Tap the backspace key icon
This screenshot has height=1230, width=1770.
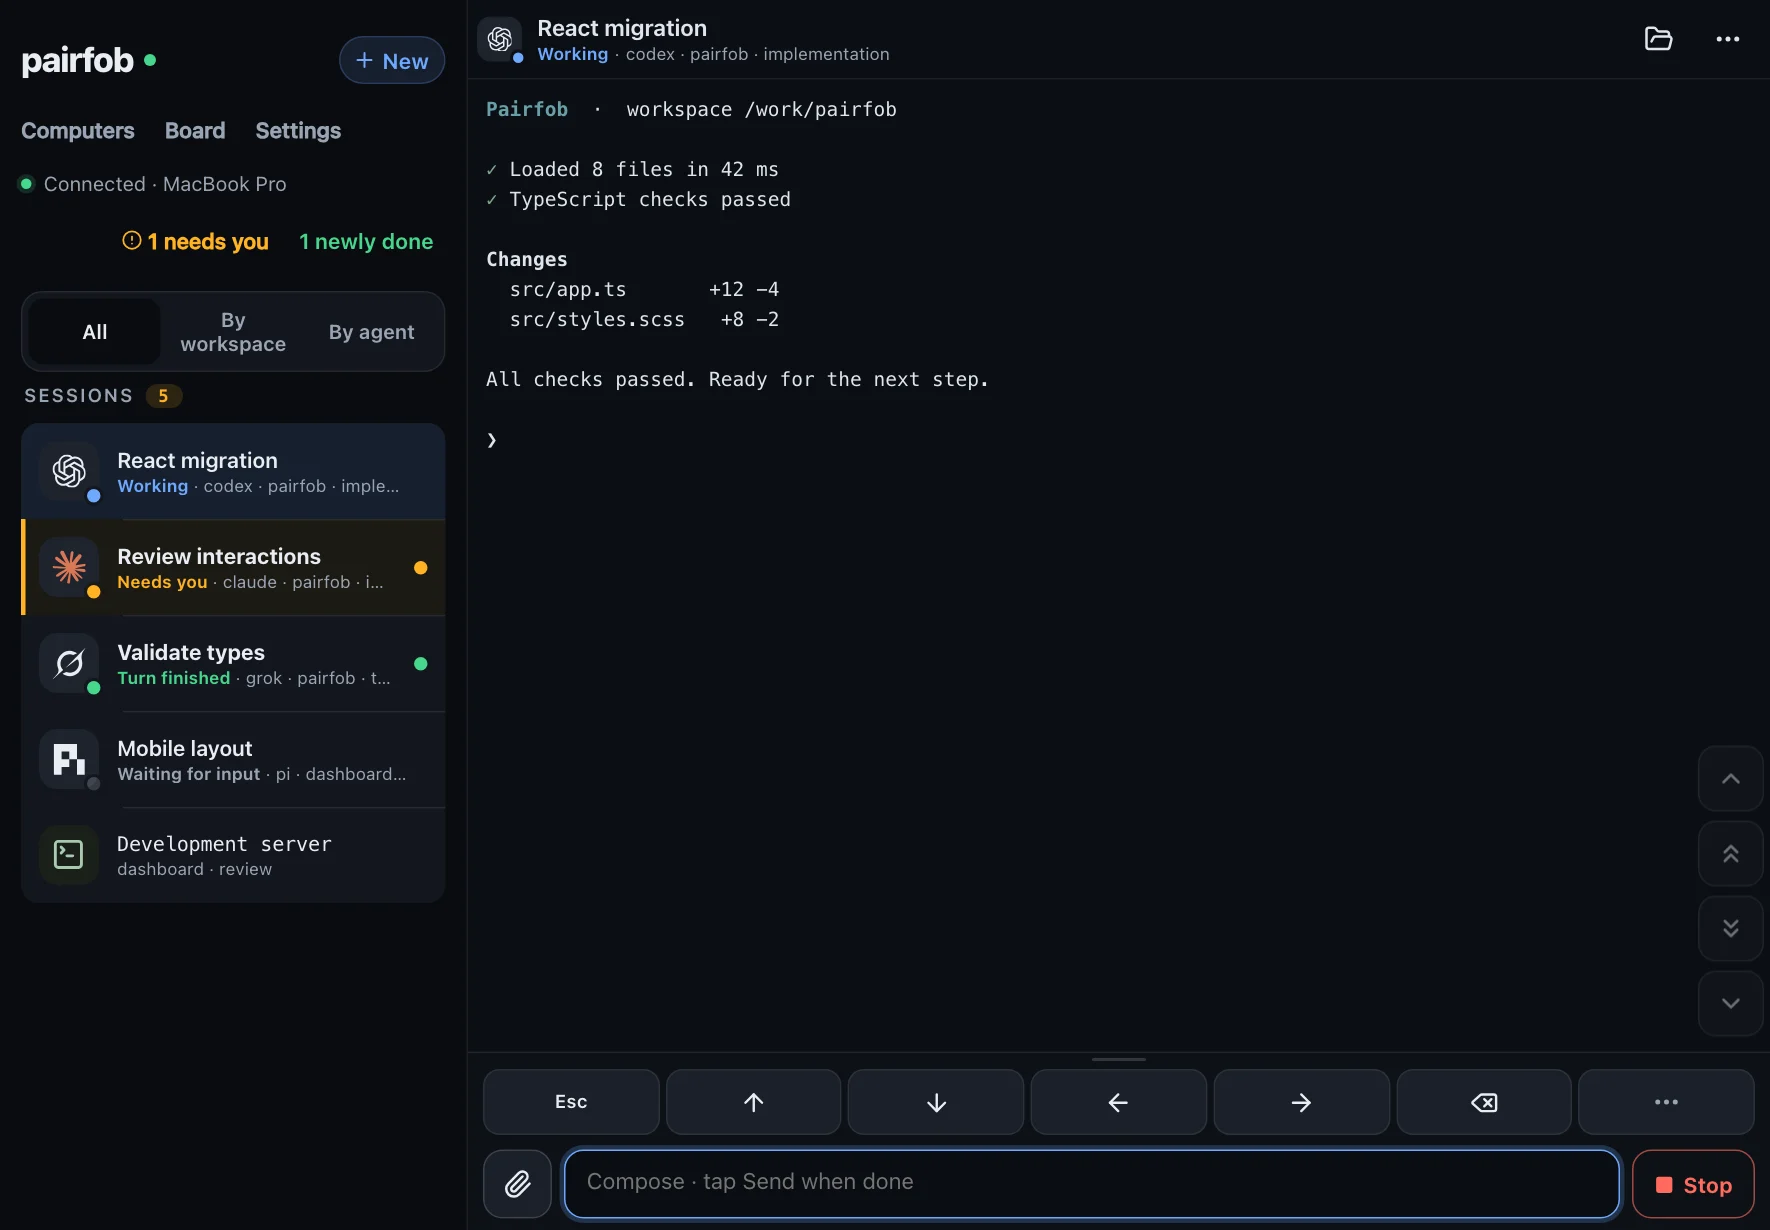[x=1484, y=1102]
